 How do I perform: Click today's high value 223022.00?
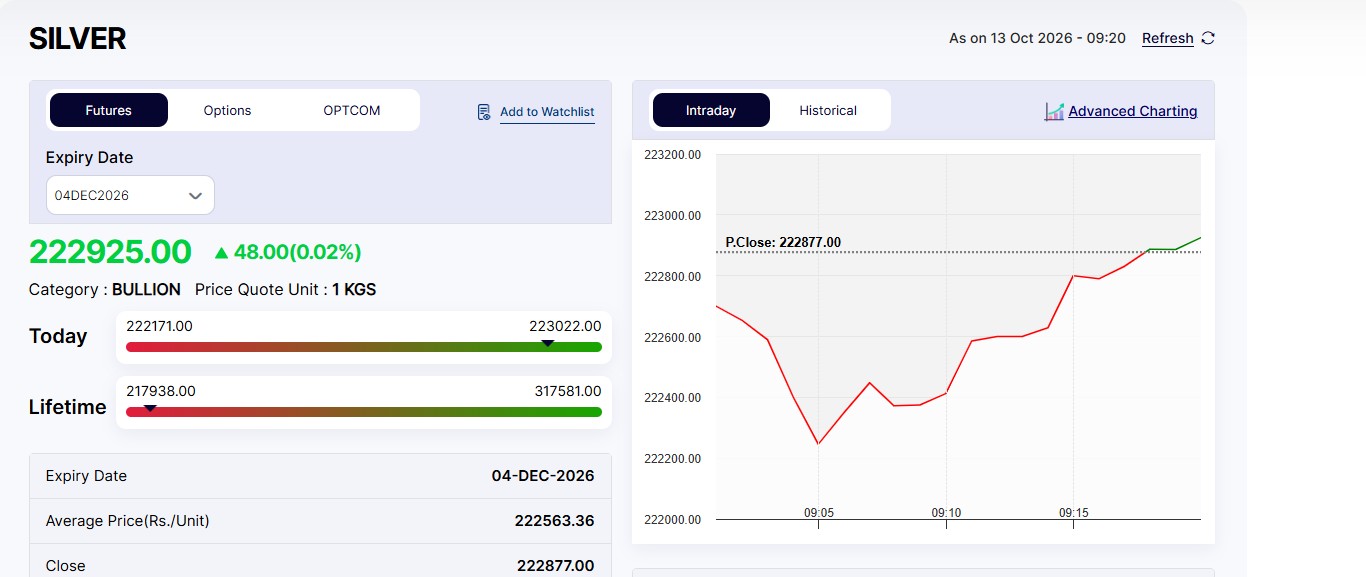tap(565, 326)
